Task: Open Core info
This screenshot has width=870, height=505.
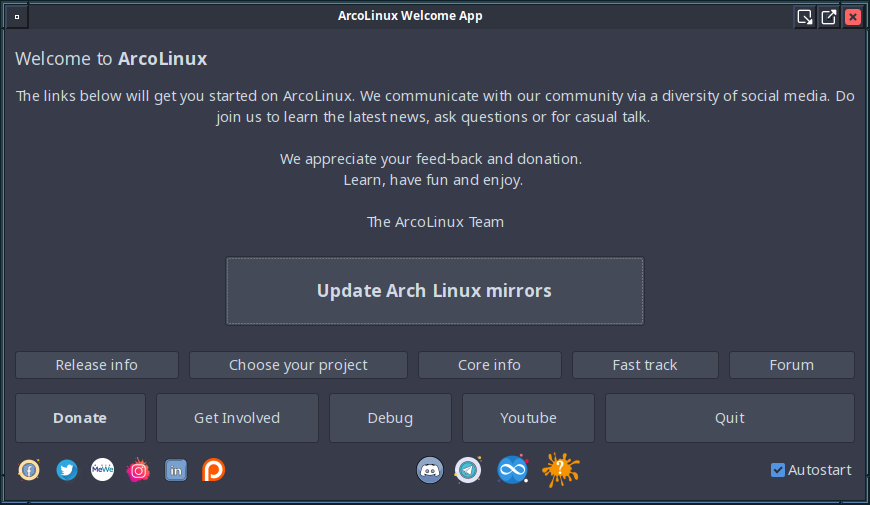Action: coord(490,365)
